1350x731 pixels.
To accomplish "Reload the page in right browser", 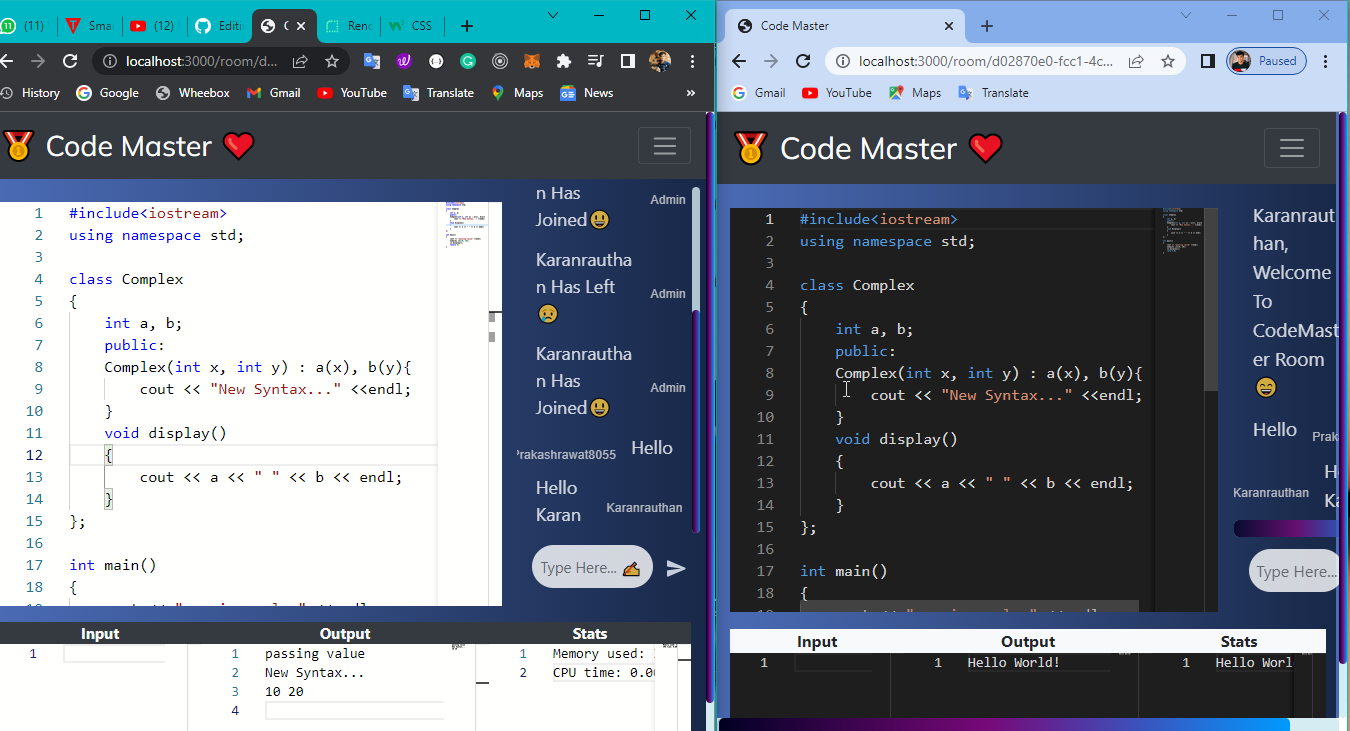I will click(802, 61).
